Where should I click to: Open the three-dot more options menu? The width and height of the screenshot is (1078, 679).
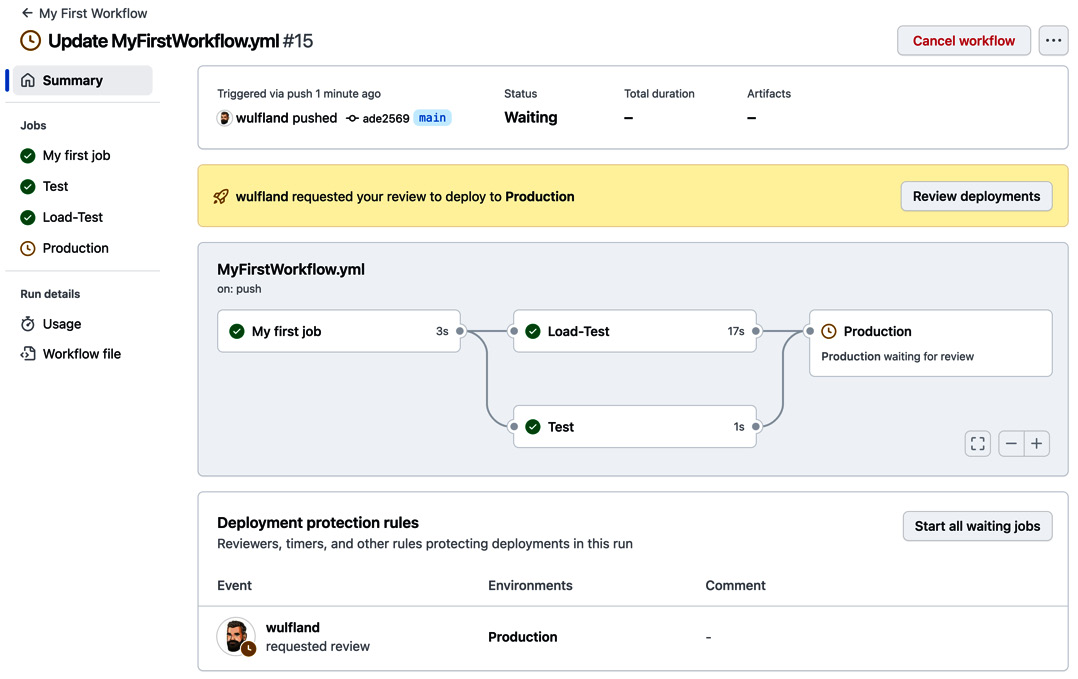1053,41
